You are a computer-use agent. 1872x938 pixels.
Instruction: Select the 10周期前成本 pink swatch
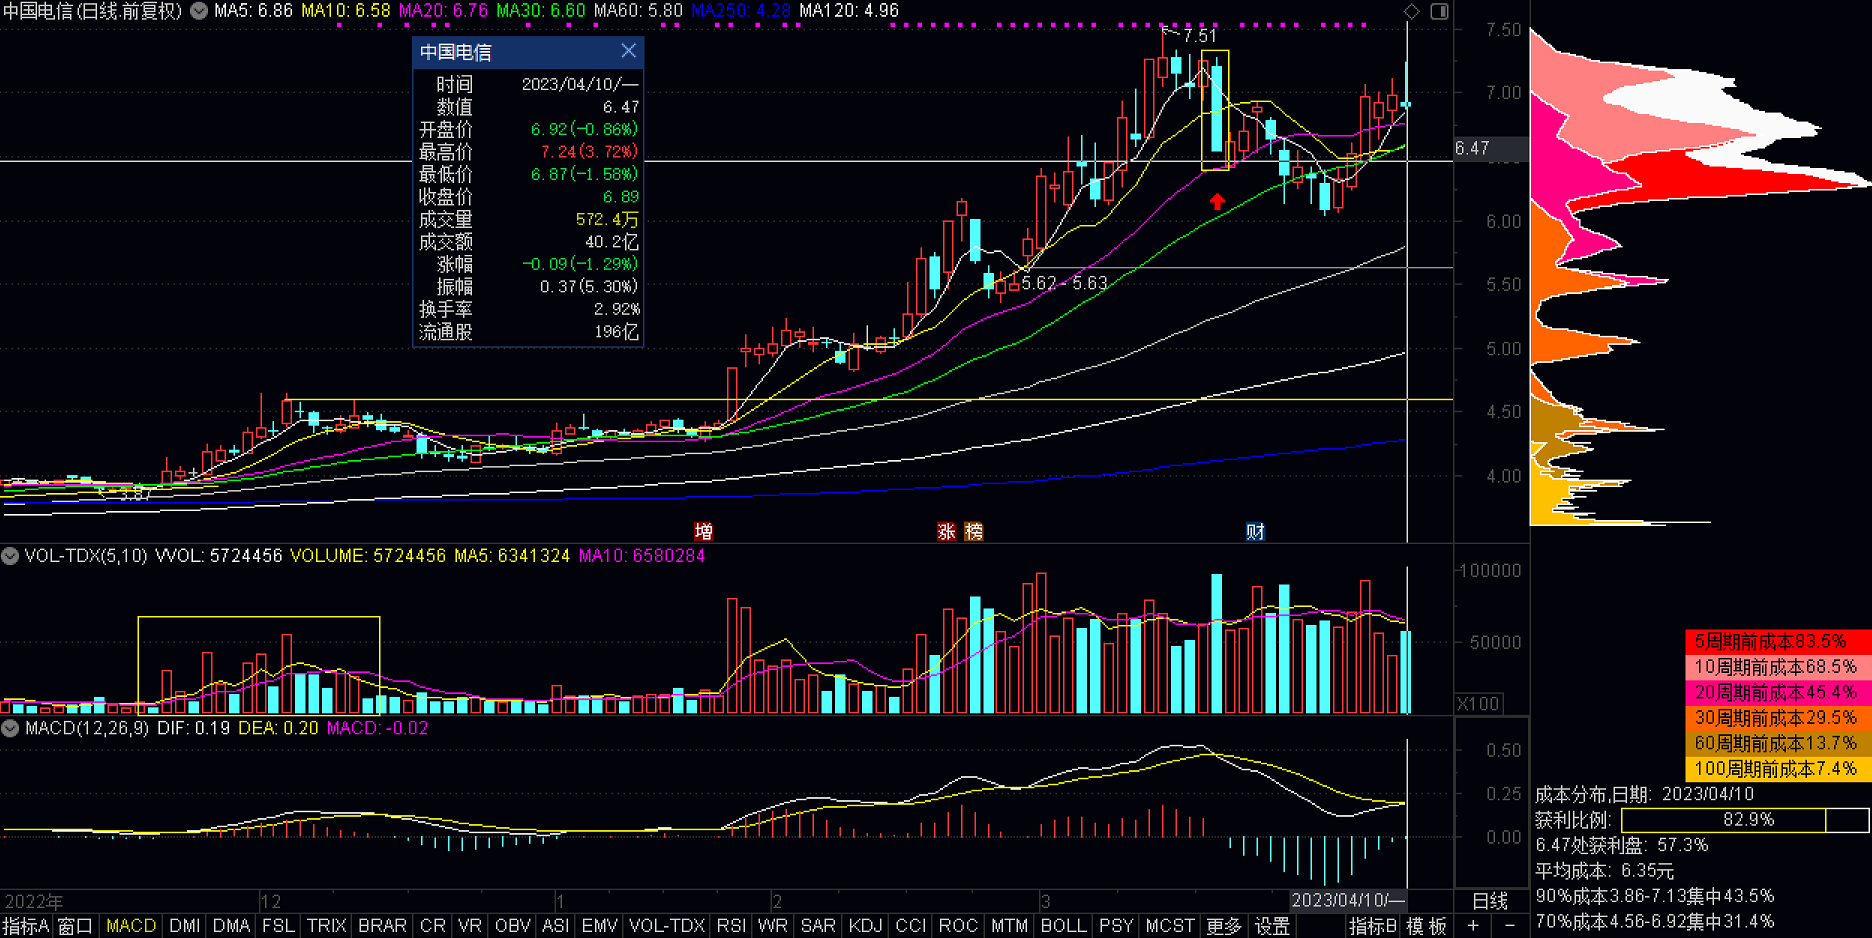point(1776,667)
